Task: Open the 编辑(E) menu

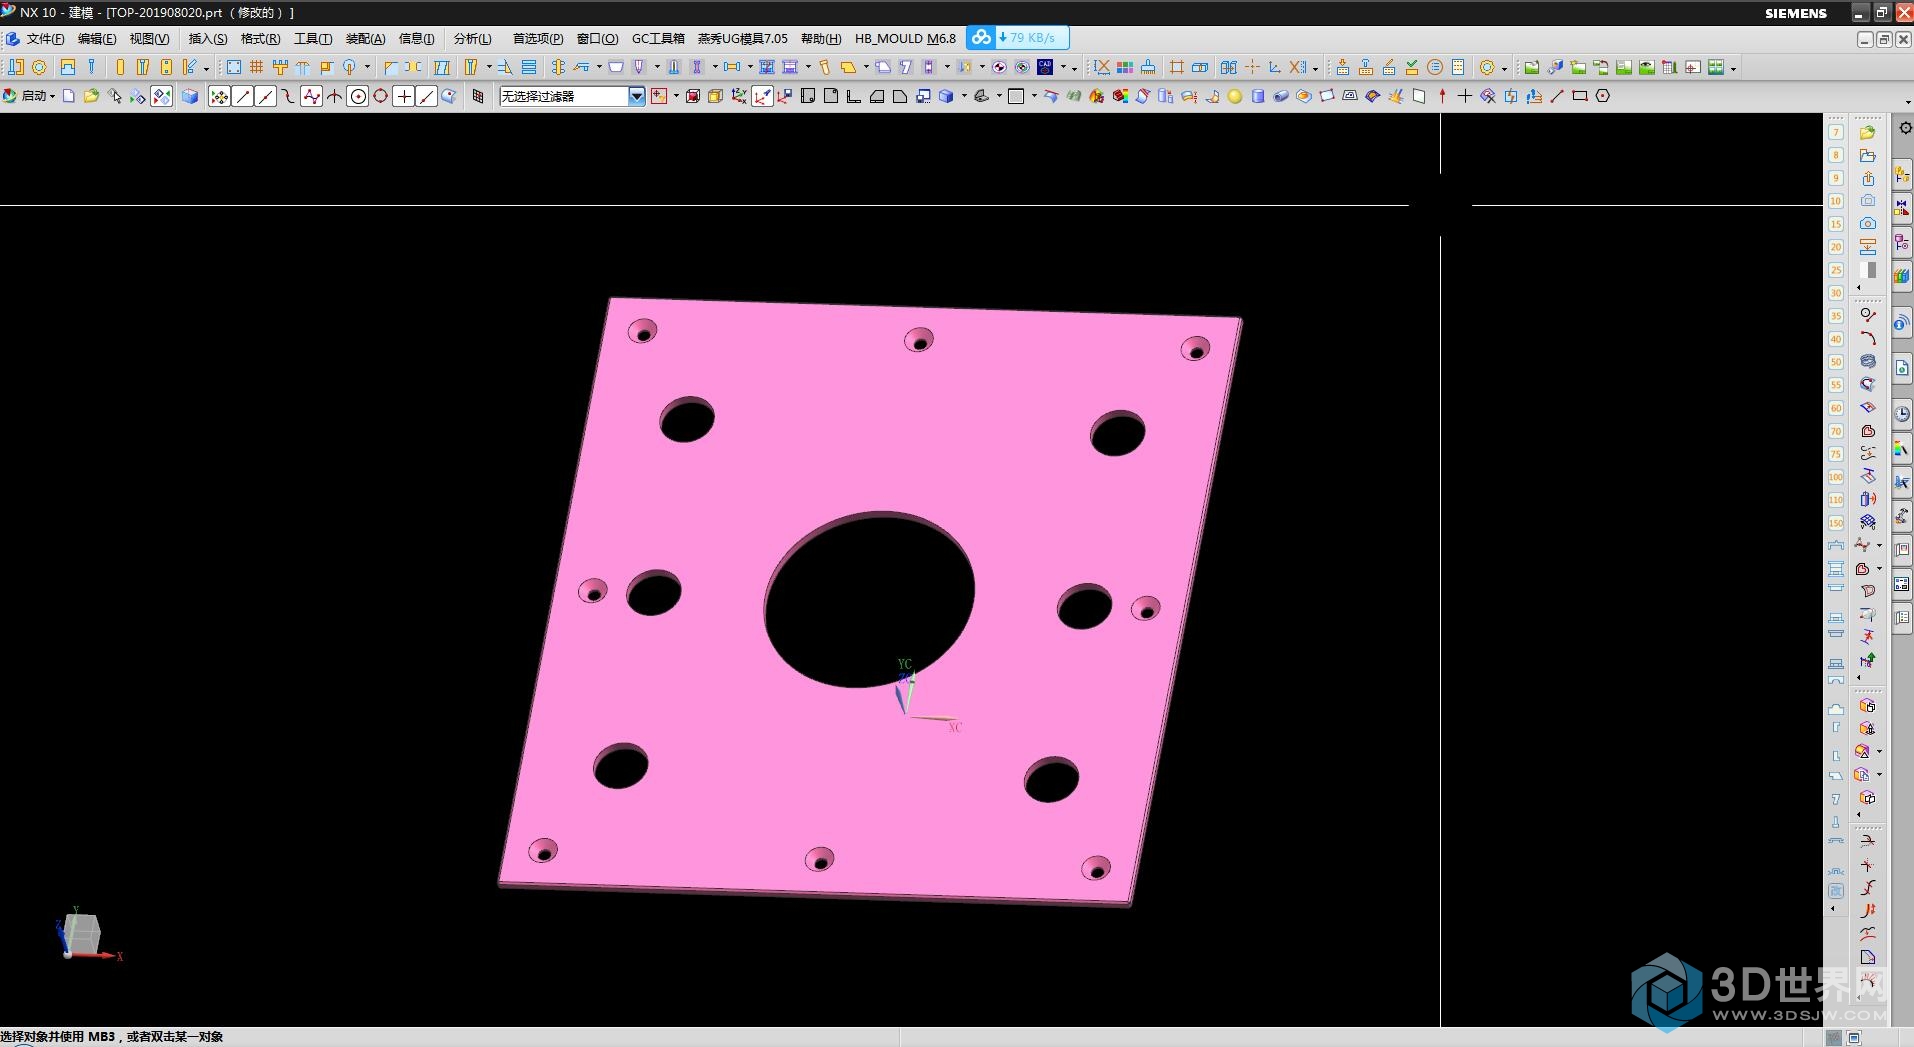Action: (x=97, y=39)
